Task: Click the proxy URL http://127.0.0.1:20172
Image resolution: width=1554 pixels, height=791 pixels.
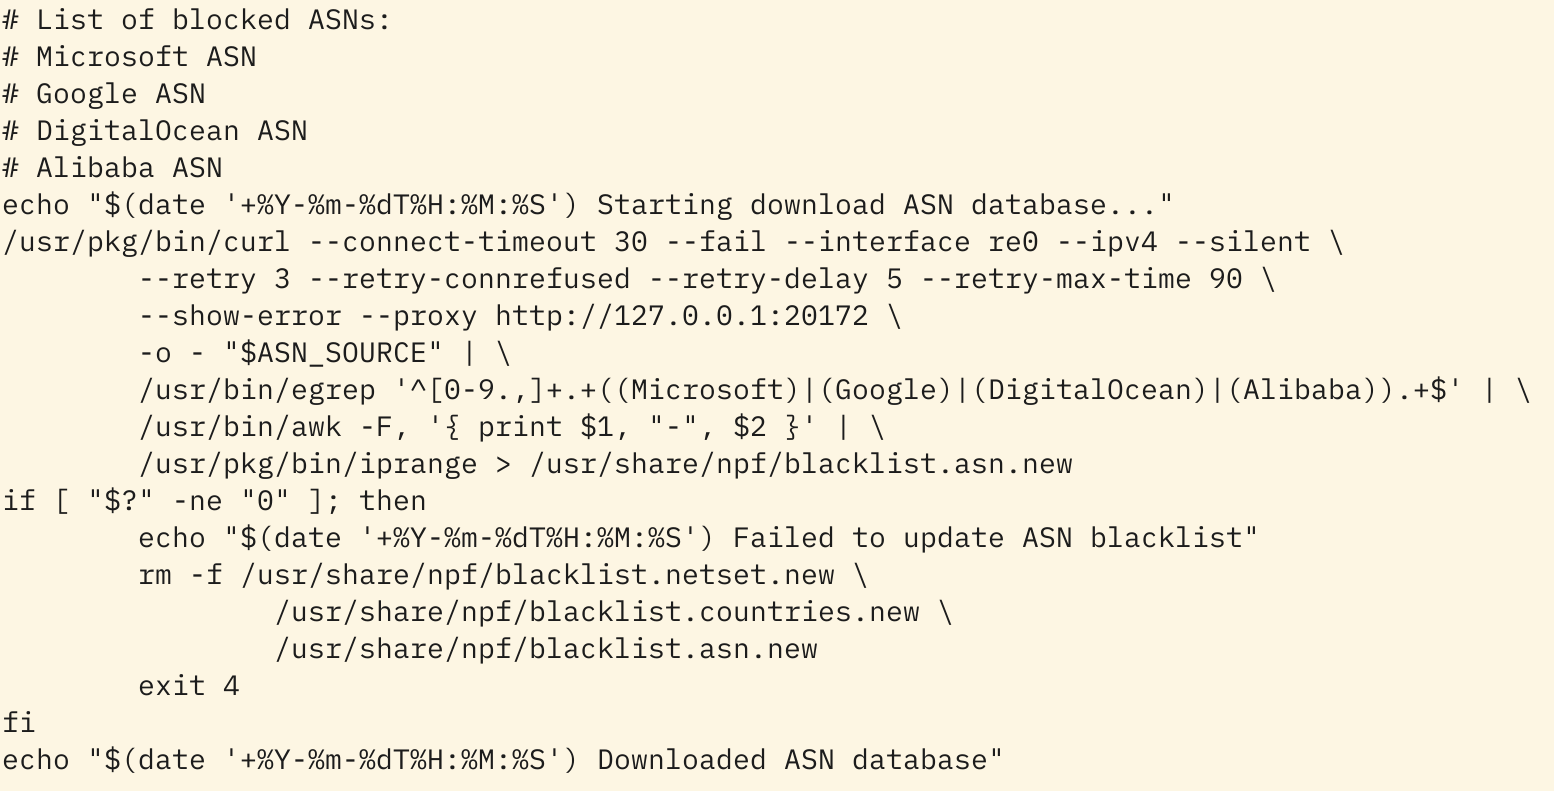Action: [682, 316]
